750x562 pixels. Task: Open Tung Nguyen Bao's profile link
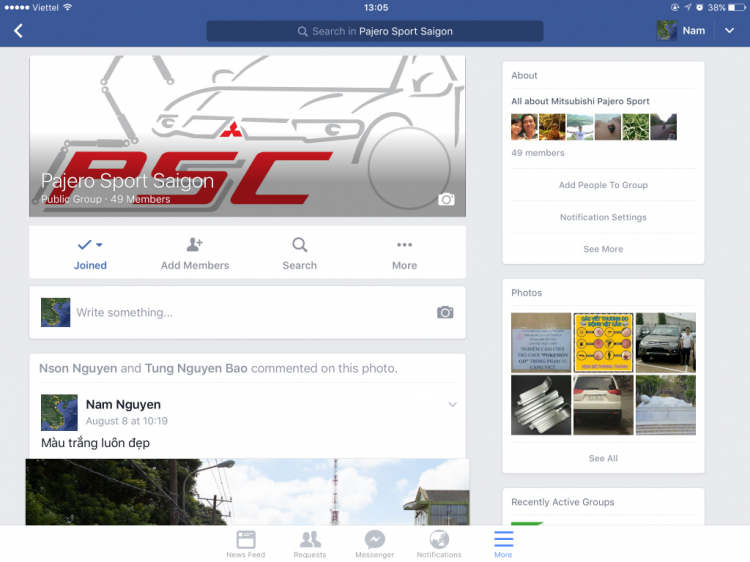pos(196,368)
